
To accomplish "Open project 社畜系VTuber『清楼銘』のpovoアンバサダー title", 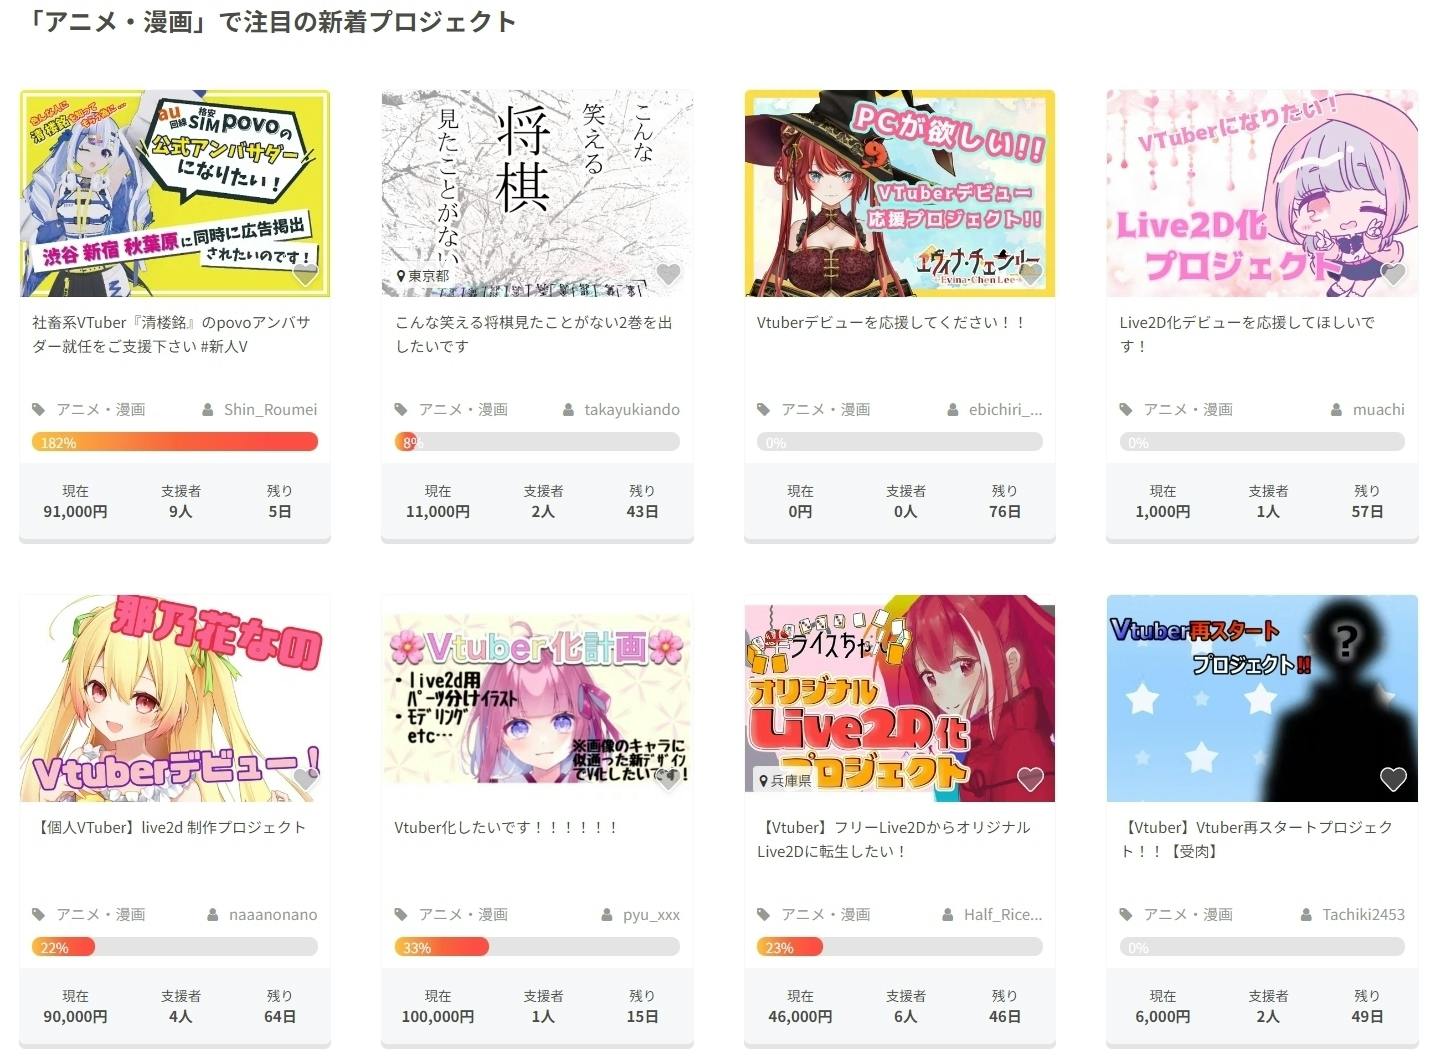I will (x=171, y=334).
